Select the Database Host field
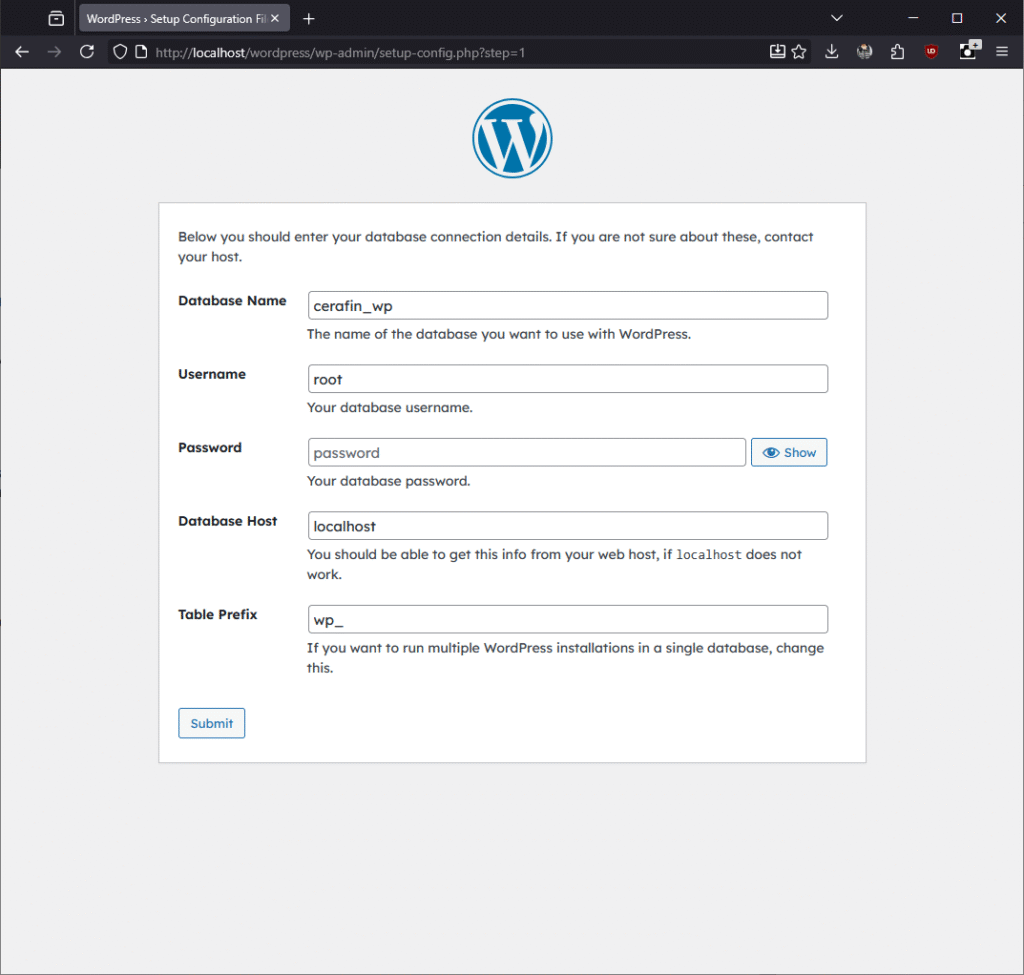This screenshot has width=1024, height=975. pyautogui.click(x=567, y=526)
